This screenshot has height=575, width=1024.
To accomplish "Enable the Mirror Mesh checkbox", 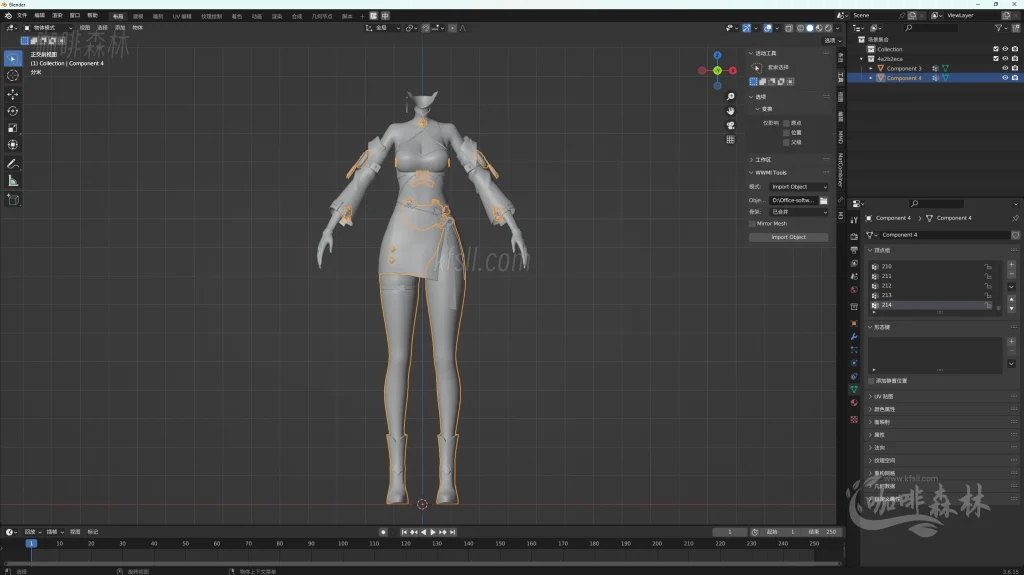I will click(752, 223).
